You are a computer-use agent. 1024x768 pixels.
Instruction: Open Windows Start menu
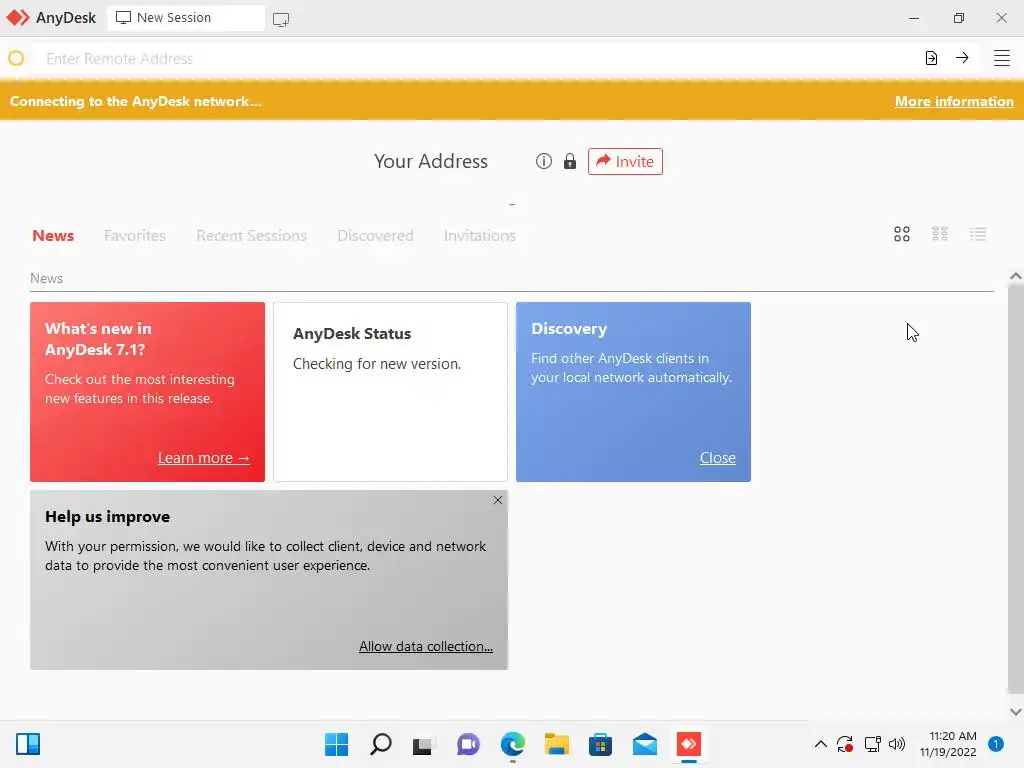[336, 744]
